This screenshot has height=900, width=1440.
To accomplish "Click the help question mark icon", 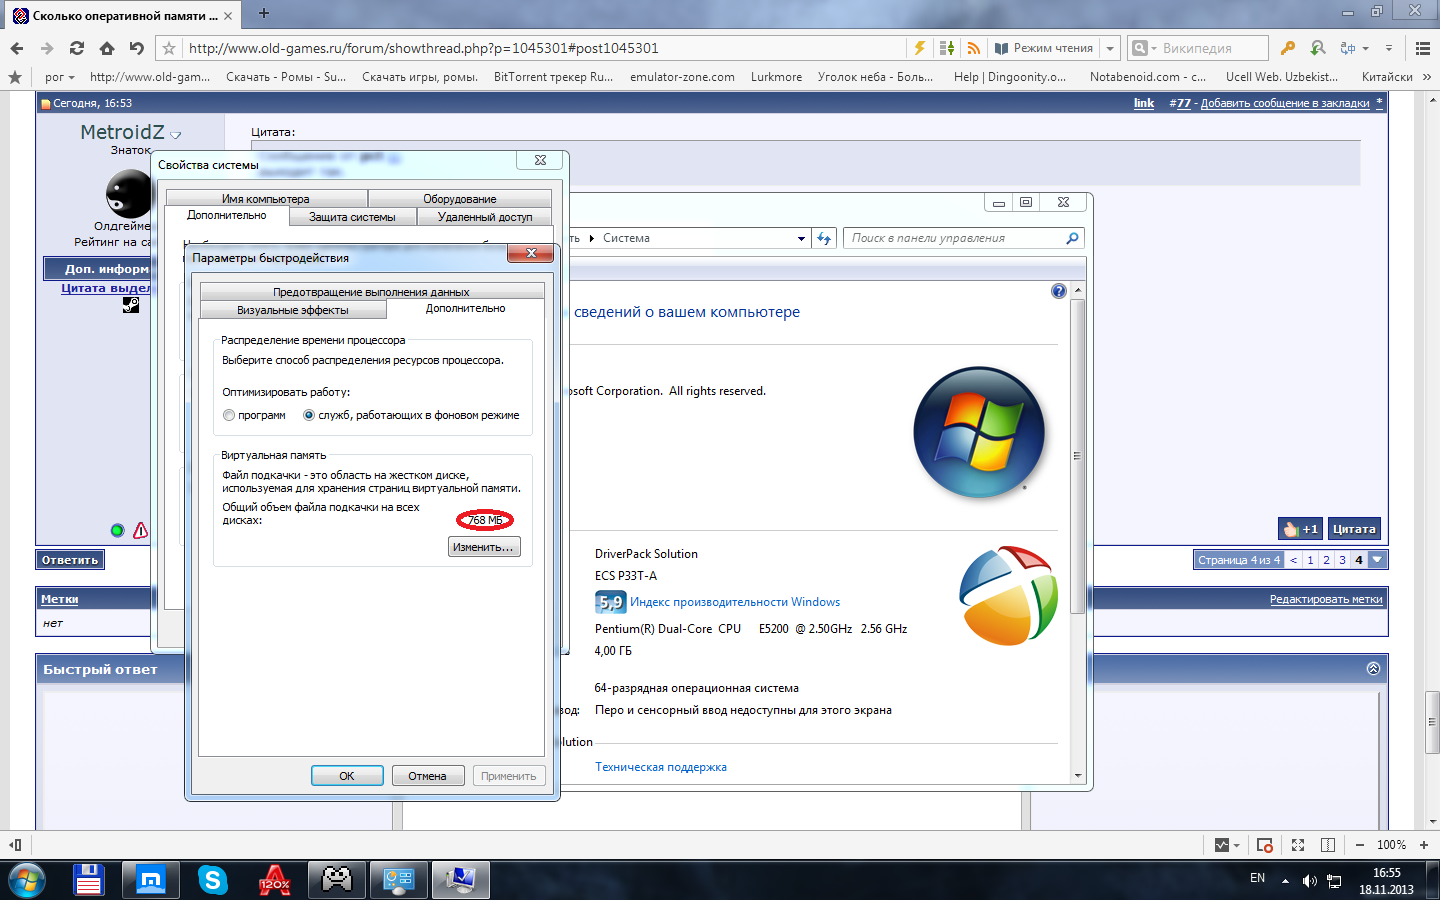I will click(1059, 291).
